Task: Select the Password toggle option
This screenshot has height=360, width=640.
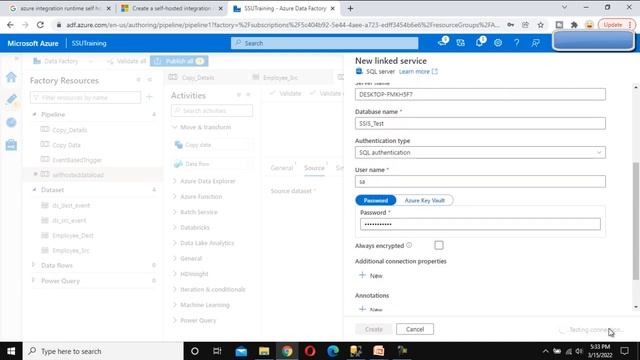Action: (x=376, y=200)
